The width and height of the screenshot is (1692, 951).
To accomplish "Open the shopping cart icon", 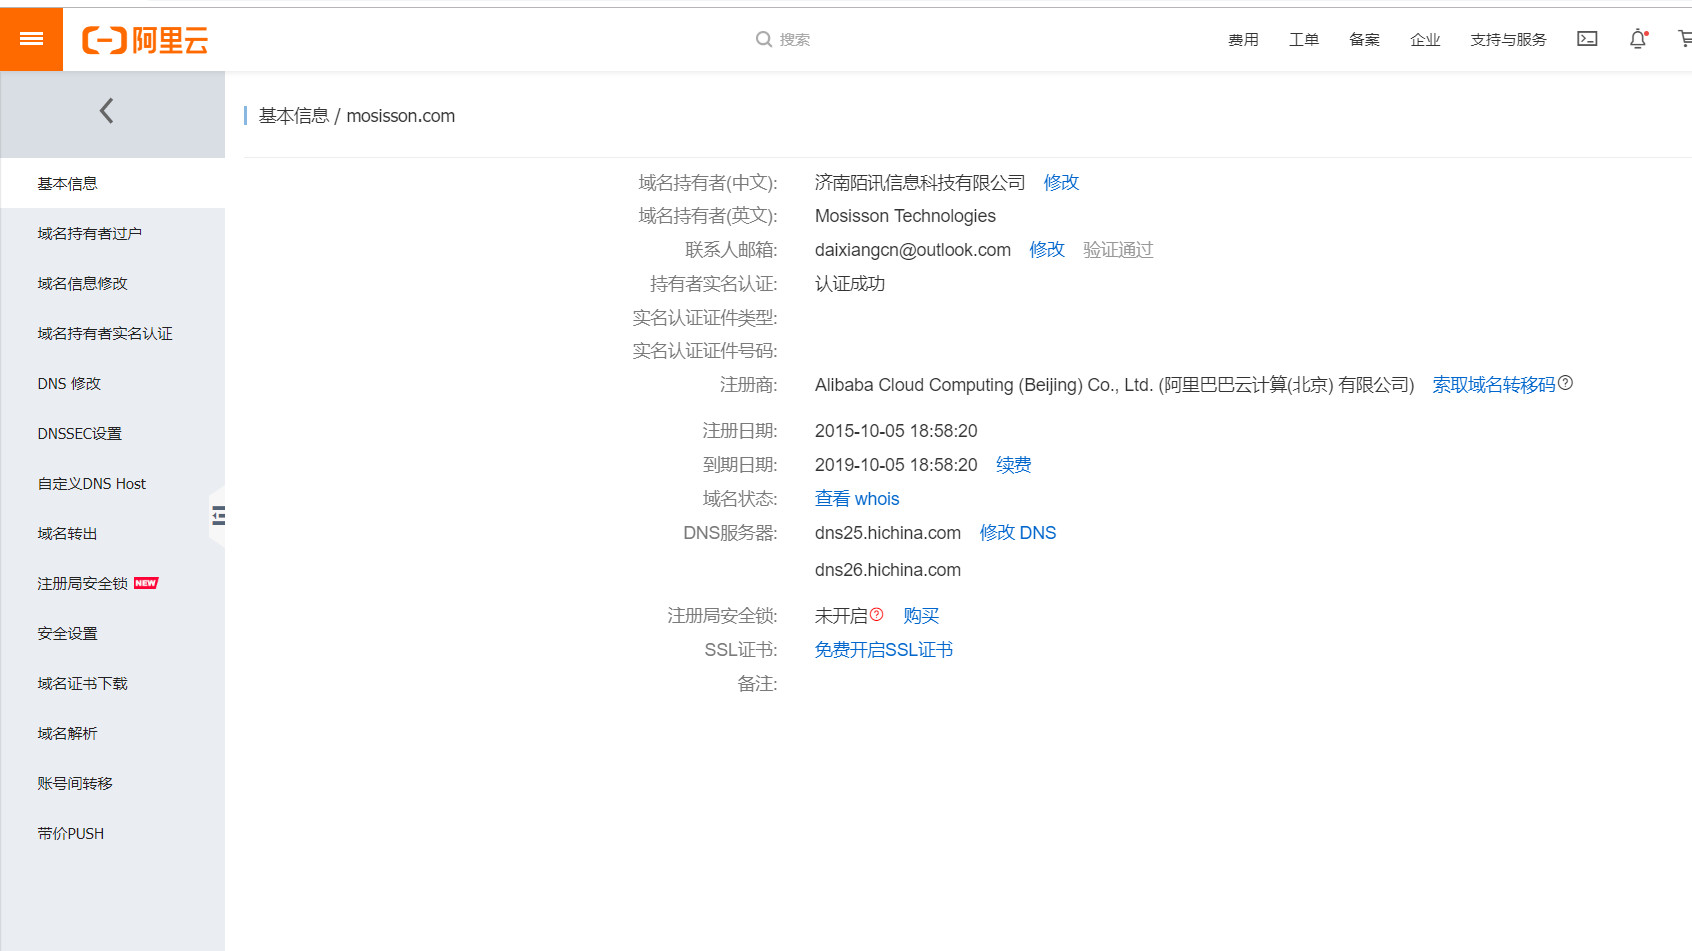I will (1684, 39).
